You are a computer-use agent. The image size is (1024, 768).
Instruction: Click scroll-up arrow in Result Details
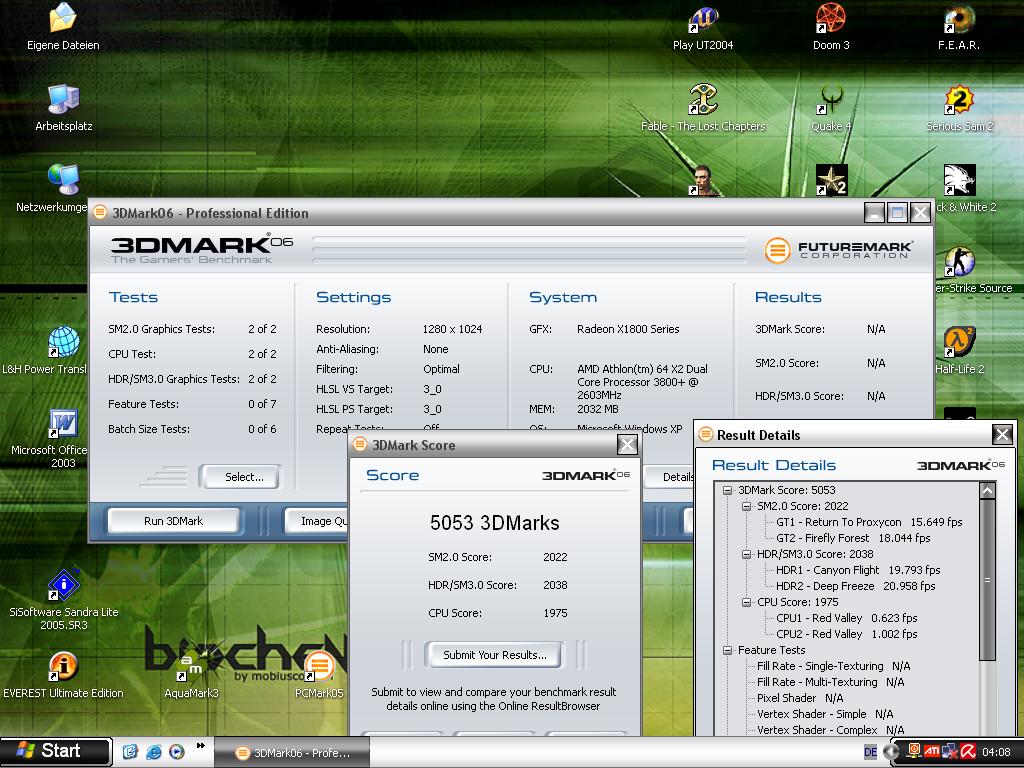(987, 490)
